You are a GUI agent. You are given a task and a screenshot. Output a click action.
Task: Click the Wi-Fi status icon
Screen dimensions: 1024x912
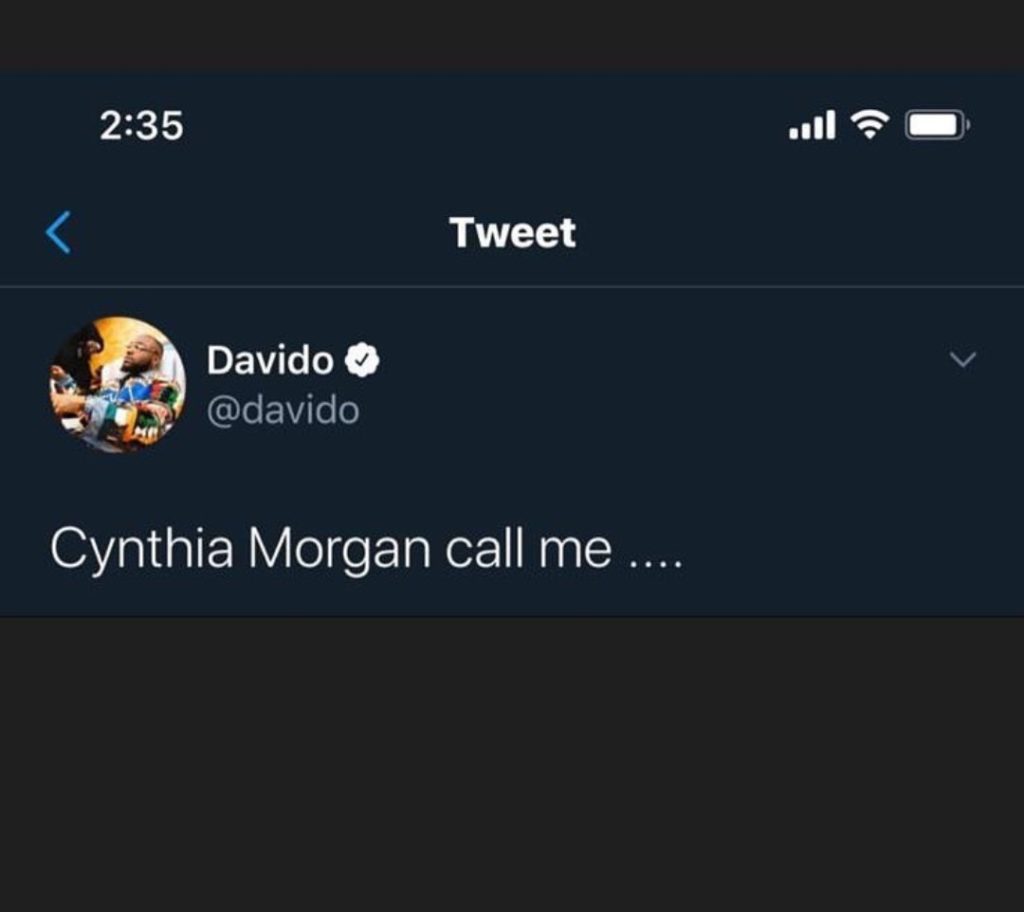pos(869,124)
